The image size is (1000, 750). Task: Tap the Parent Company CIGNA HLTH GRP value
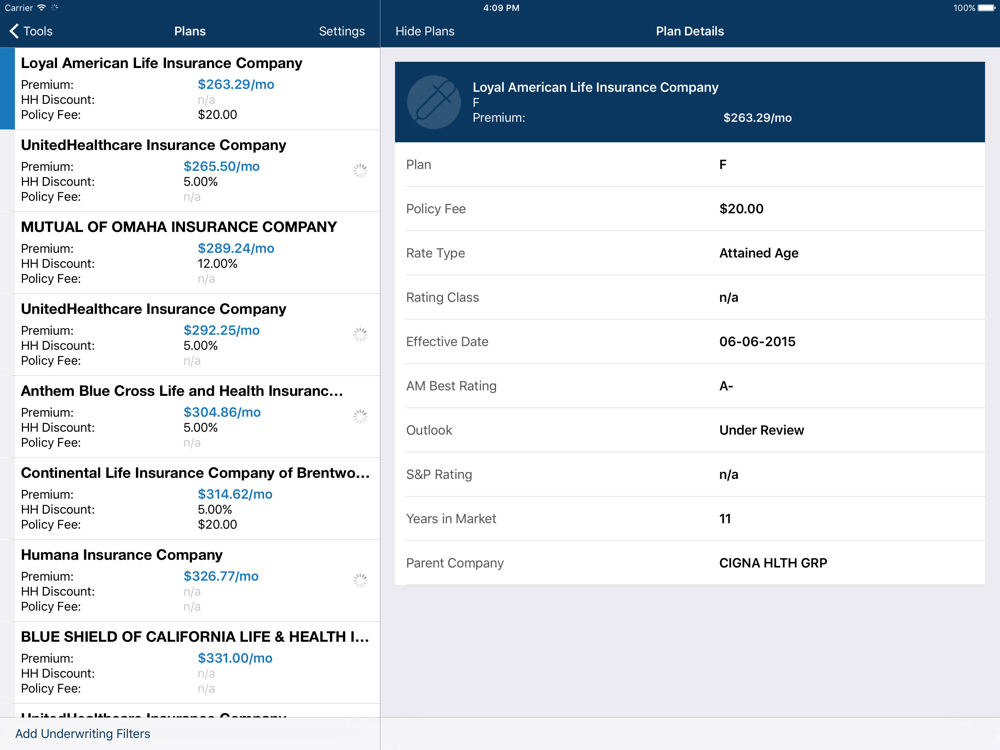click(x=773, y=563)
